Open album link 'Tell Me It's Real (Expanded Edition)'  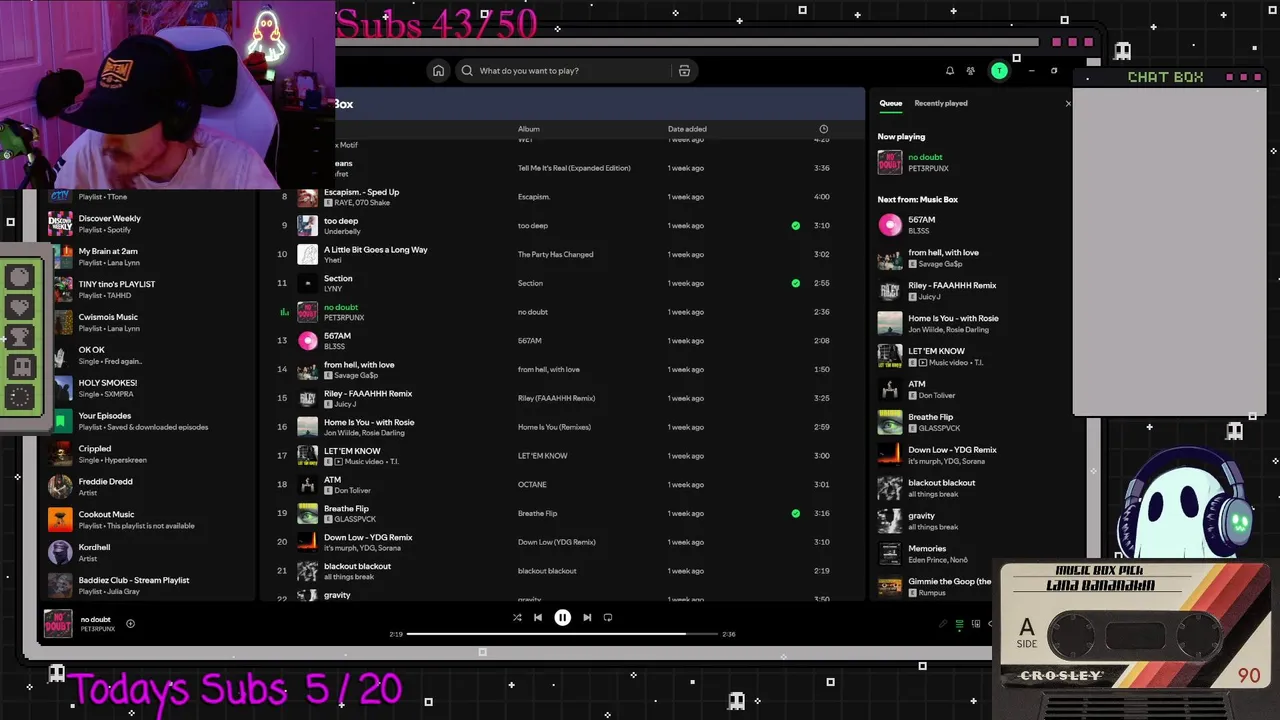pyautogui.click(x=574, y=168)
